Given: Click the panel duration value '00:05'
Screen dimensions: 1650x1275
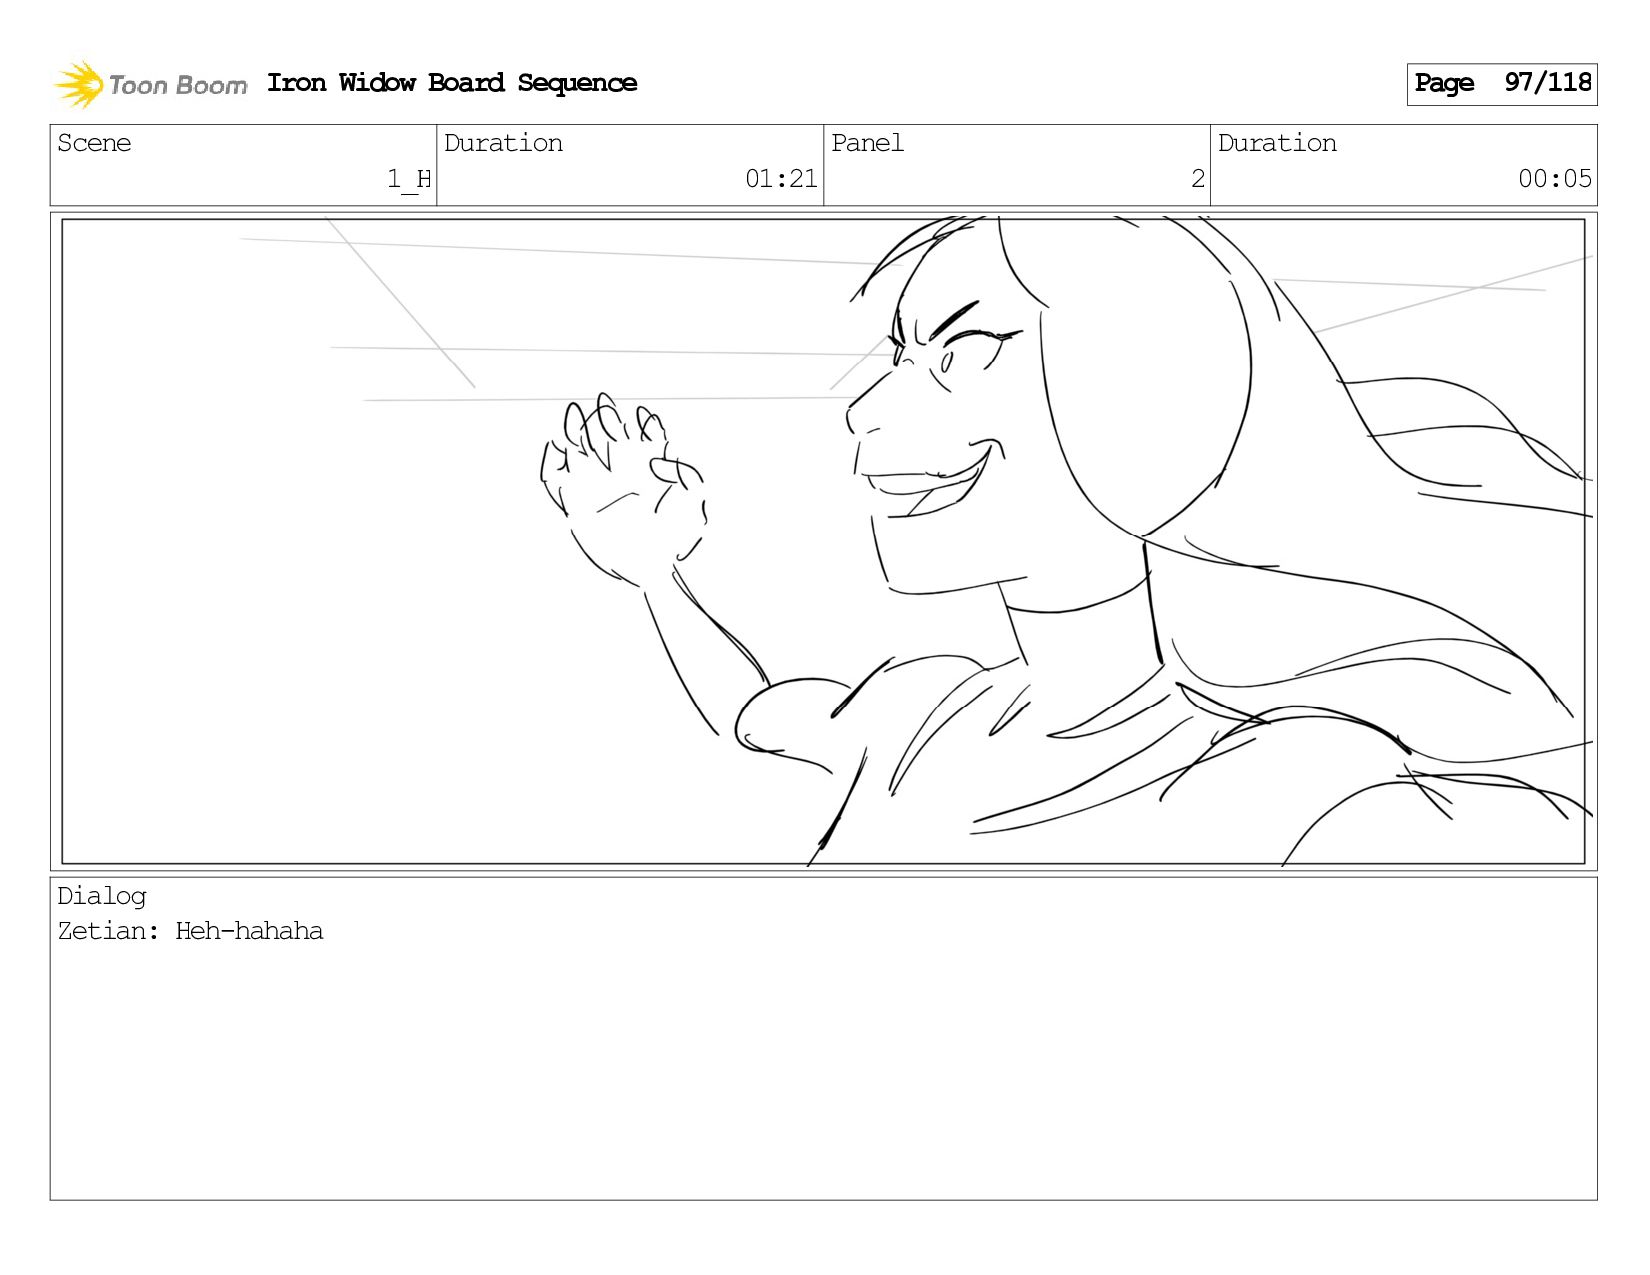Looking at the screenshot, I should coord(1554,179).
